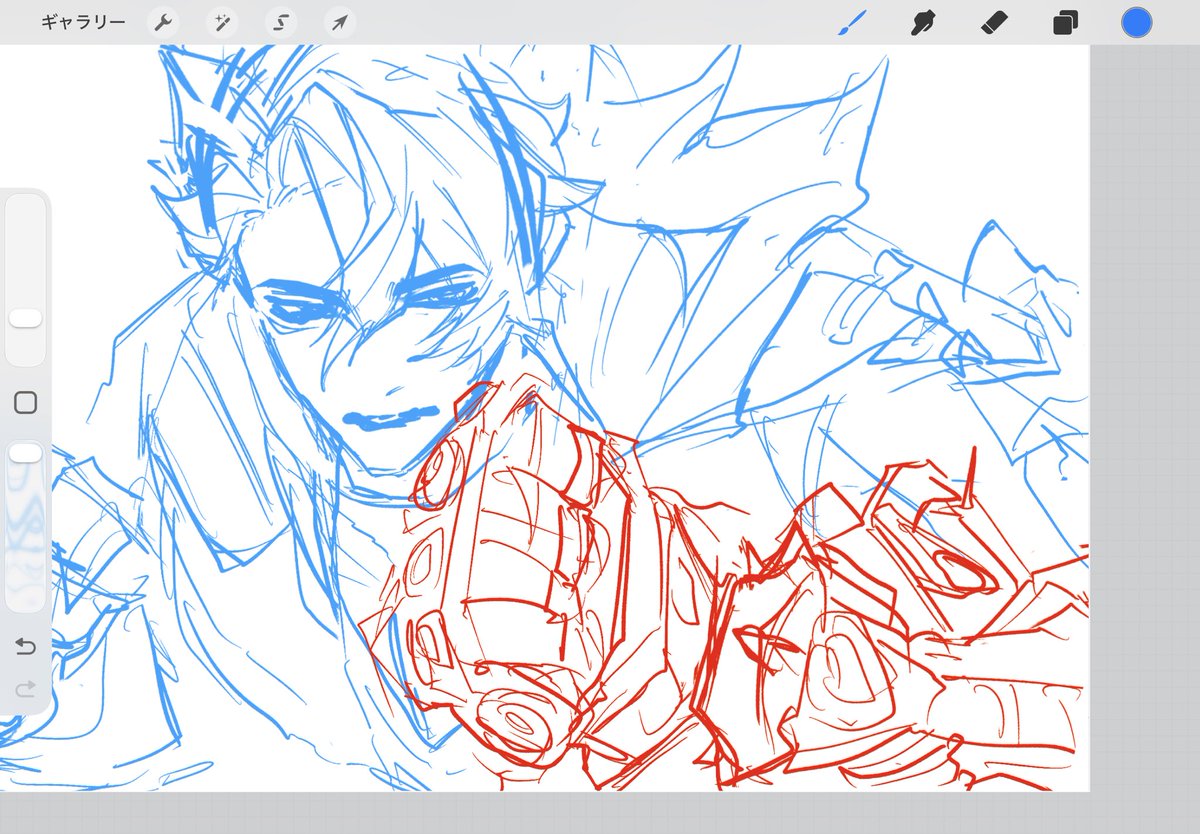This screenshot has height=834, width=1200.
Task: Select the Eraser tool
Action: 994,22
